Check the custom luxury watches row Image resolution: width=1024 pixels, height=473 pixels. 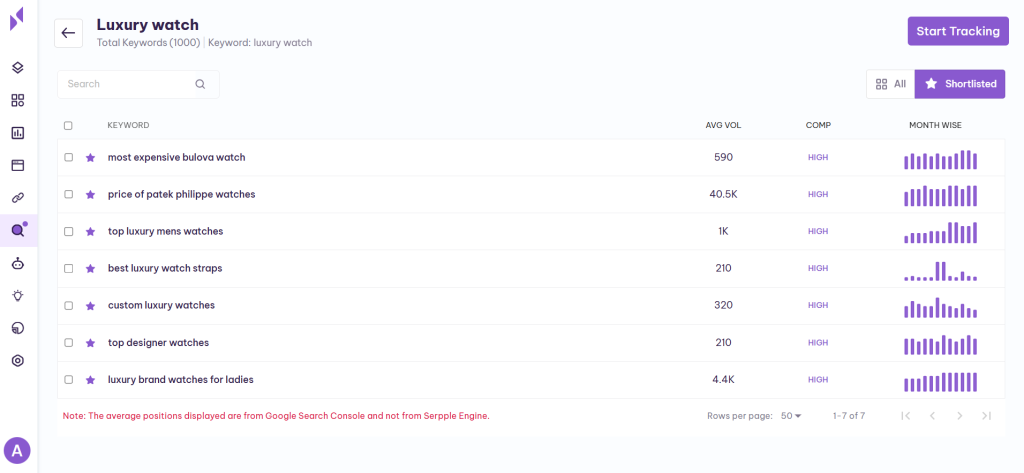(x=69, y=306)
